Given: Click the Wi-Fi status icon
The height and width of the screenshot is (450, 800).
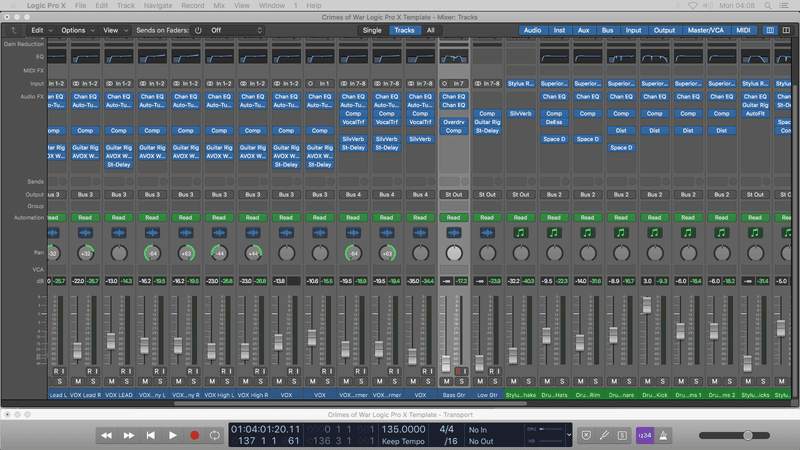Looking at the screenshot, I should [x=692, y=6].
